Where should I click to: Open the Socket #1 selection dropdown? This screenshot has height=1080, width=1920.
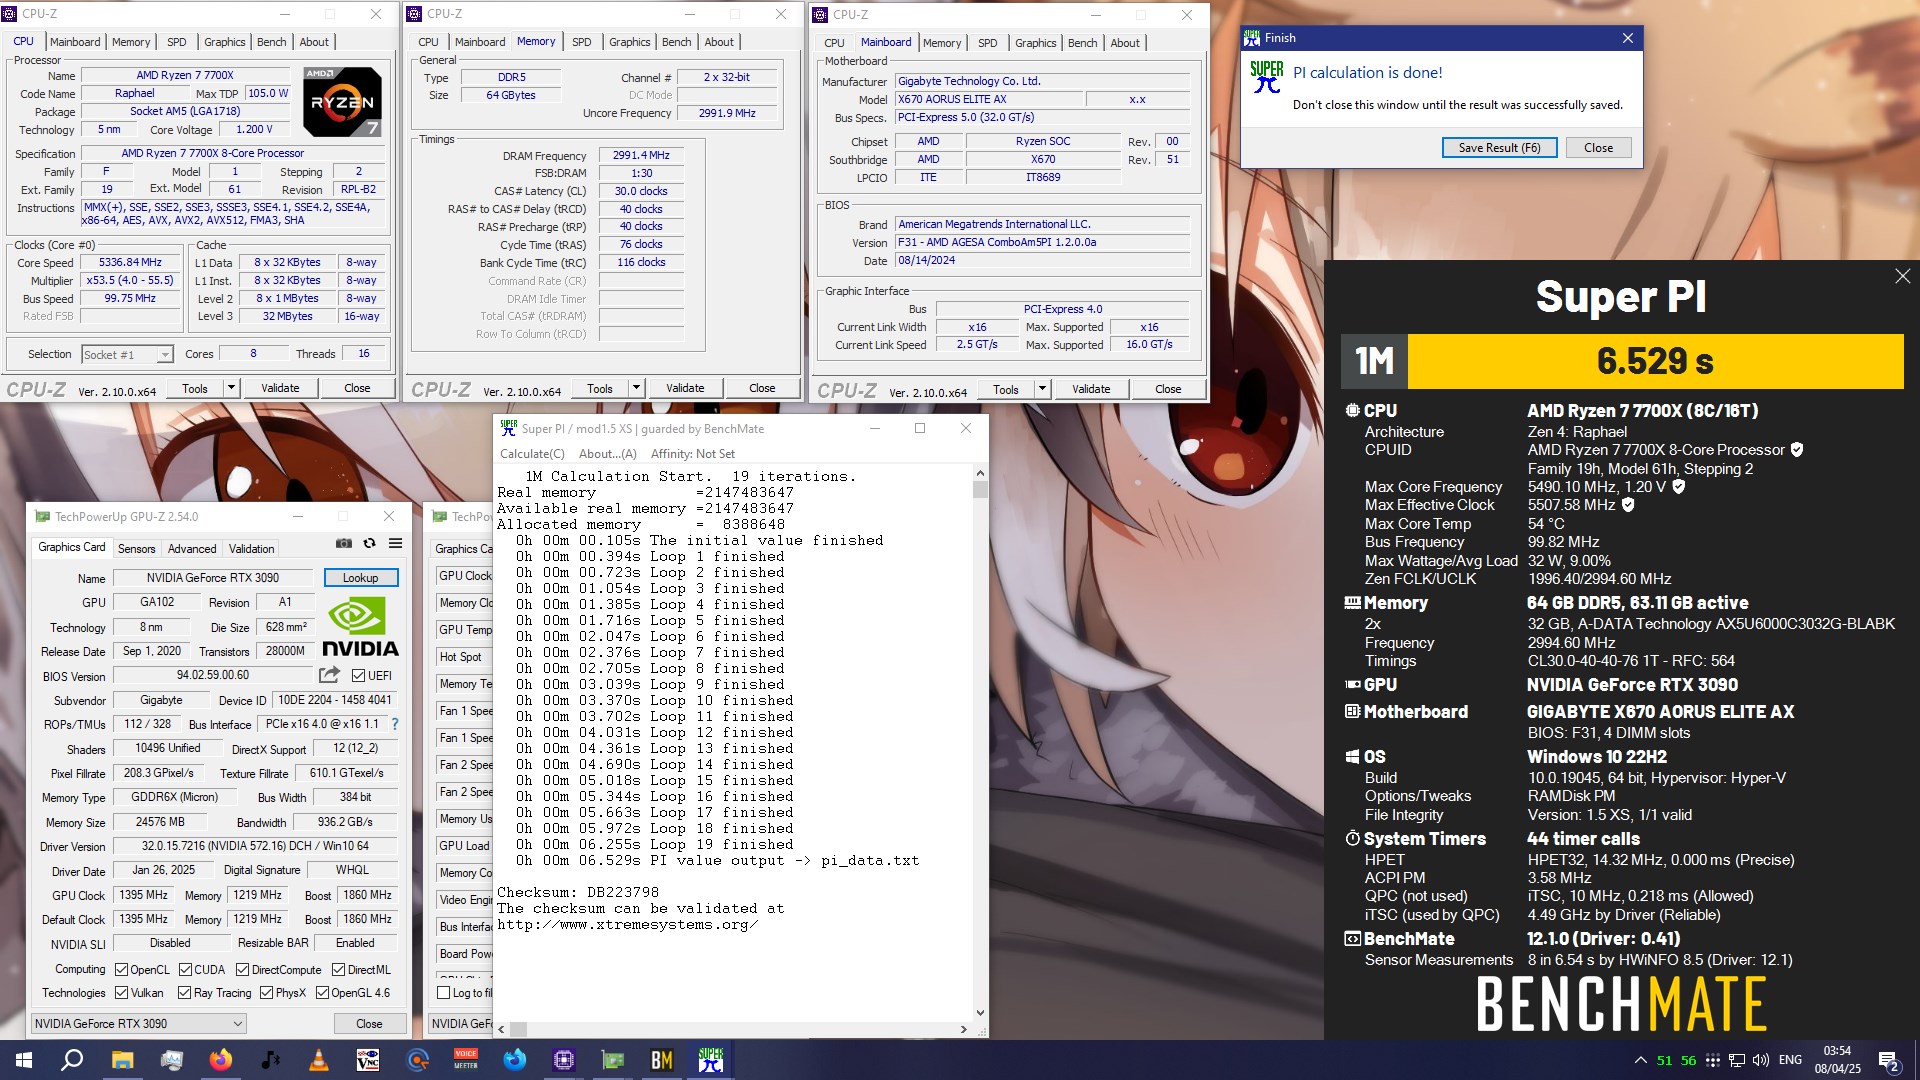127,354
